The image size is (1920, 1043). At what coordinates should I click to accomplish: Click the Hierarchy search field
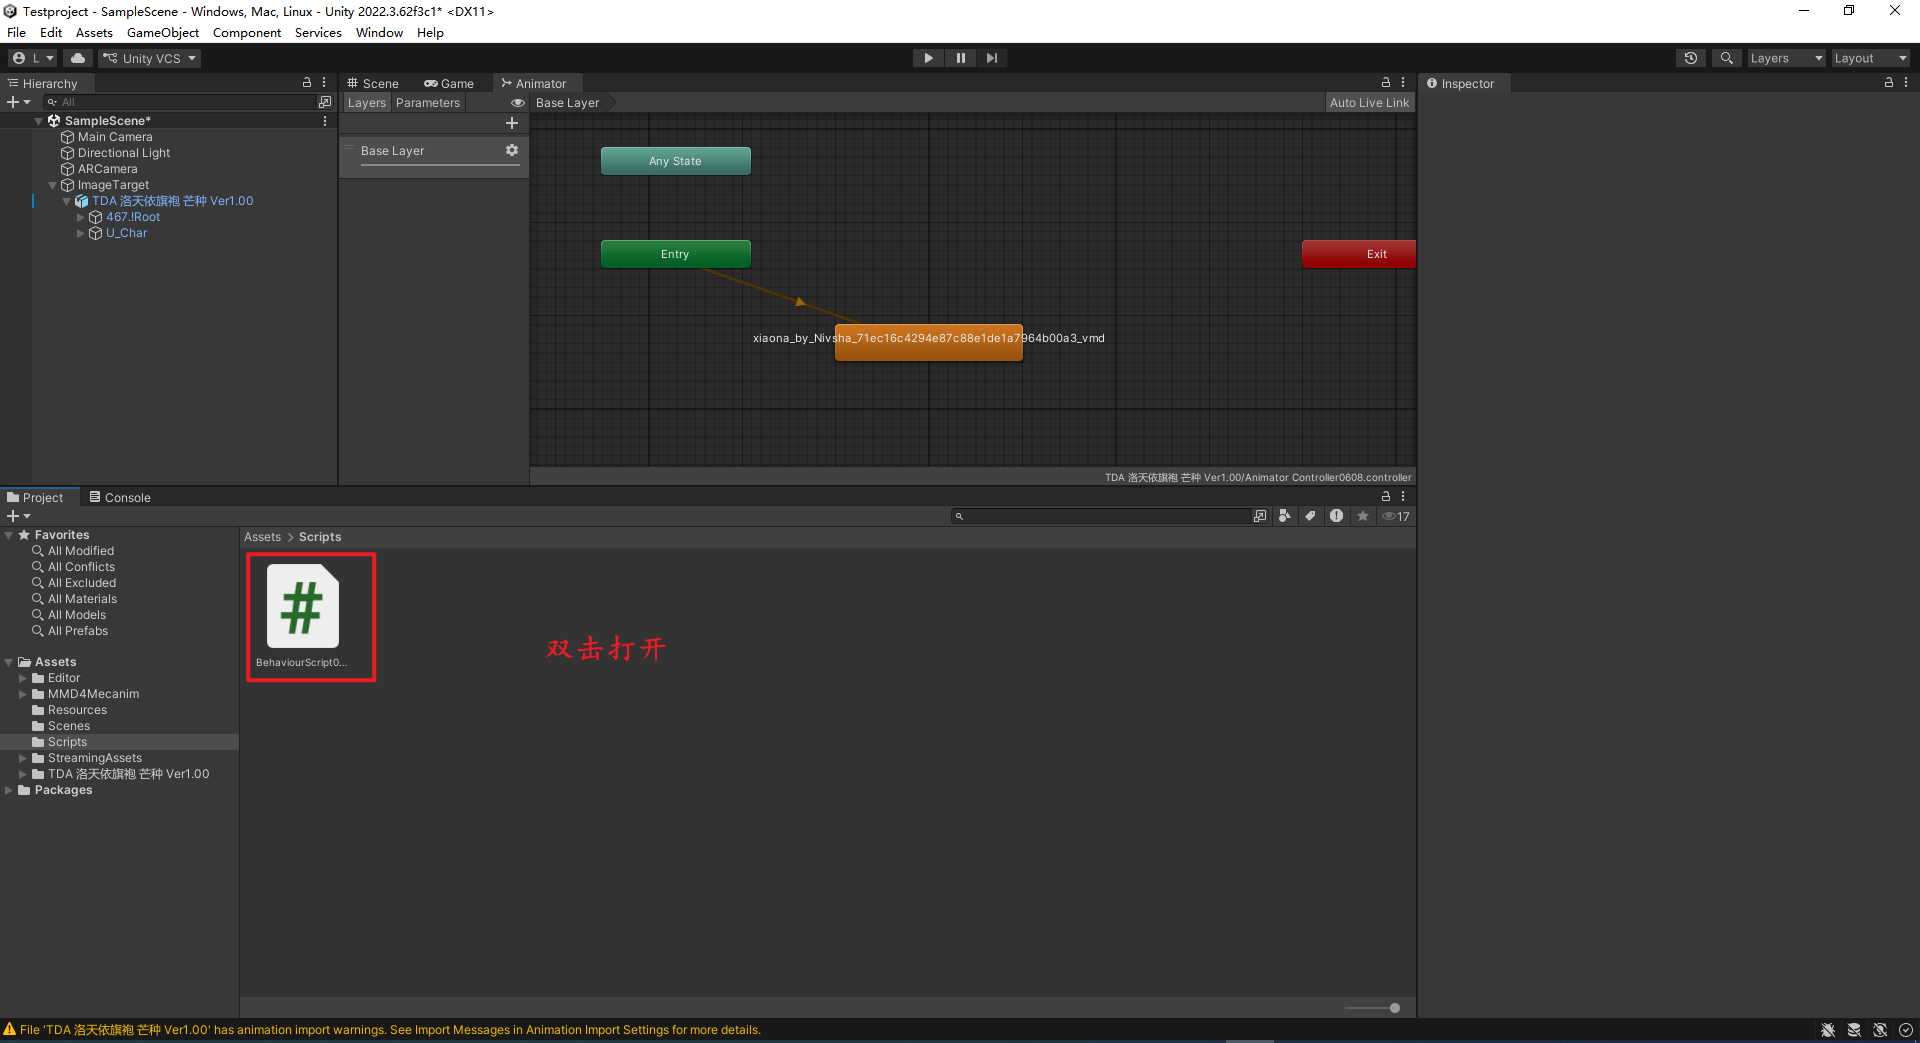178,102
